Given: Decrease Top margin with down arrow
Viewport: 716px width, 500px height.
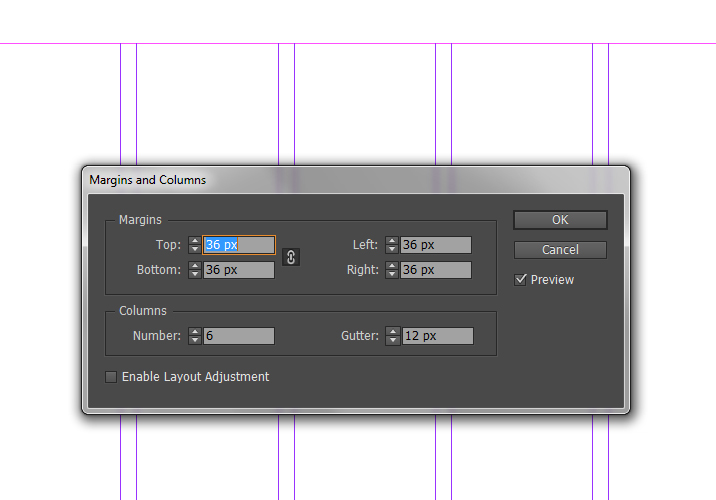Looking at the screenshot, I should point(195,249).
